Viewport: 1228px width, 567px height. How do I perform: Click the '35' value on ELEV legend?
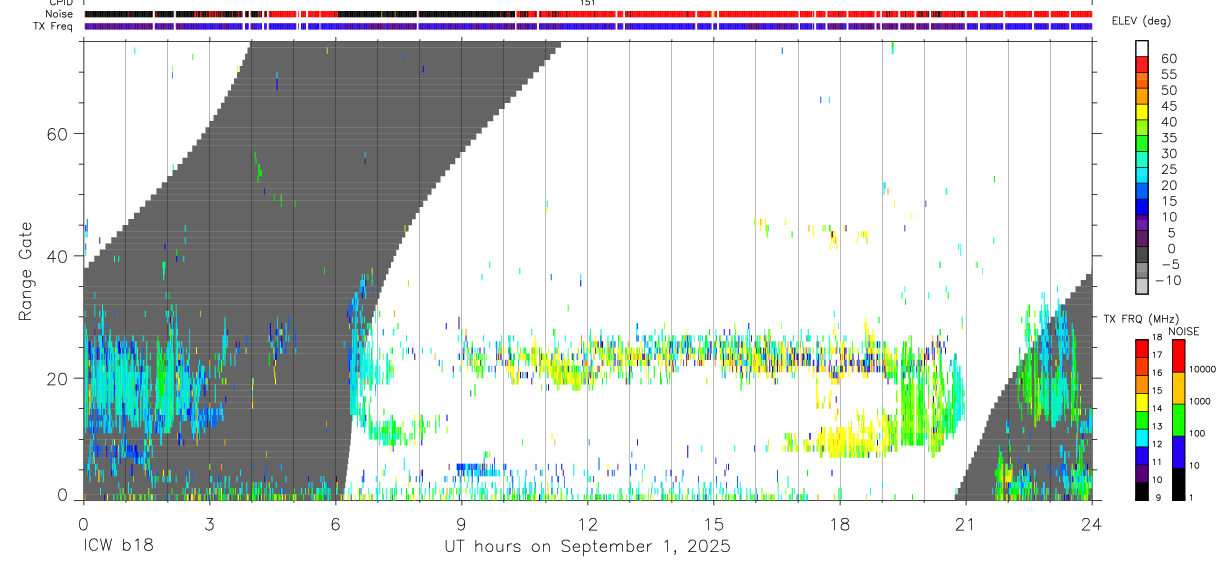1168,138
